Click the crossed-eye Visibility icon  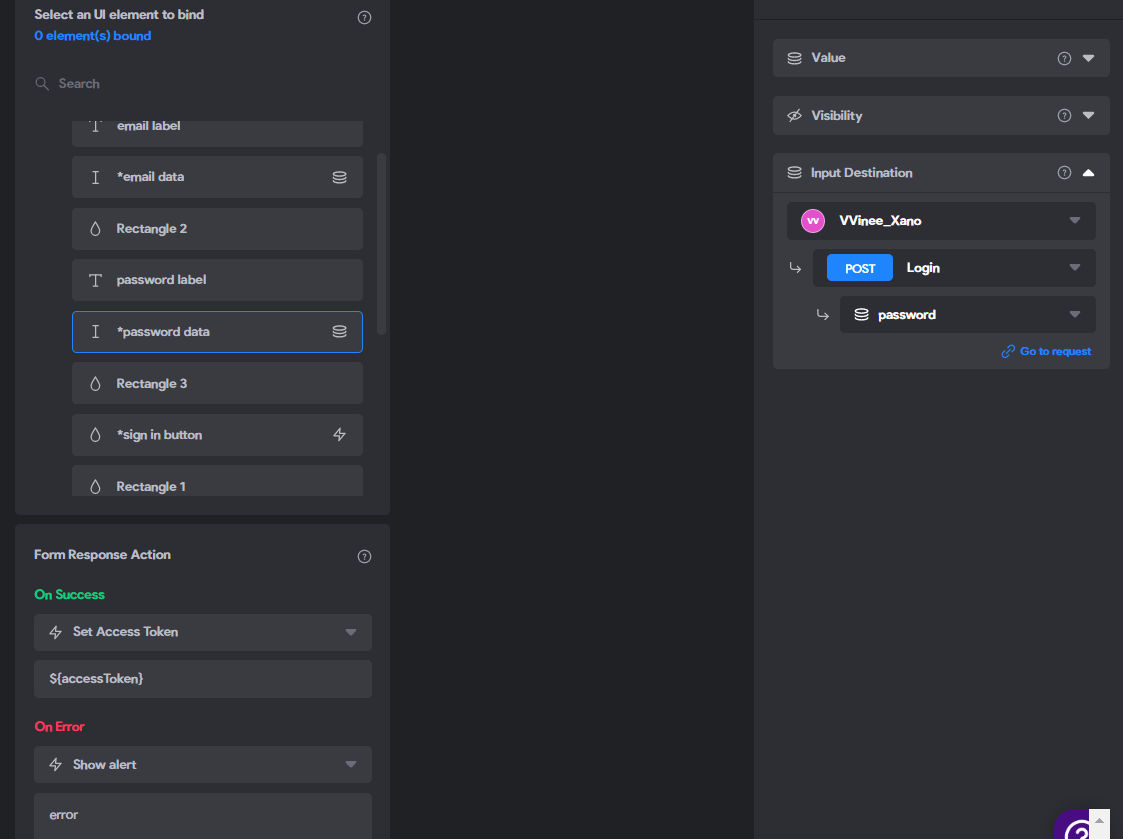(x=794, y=115)
